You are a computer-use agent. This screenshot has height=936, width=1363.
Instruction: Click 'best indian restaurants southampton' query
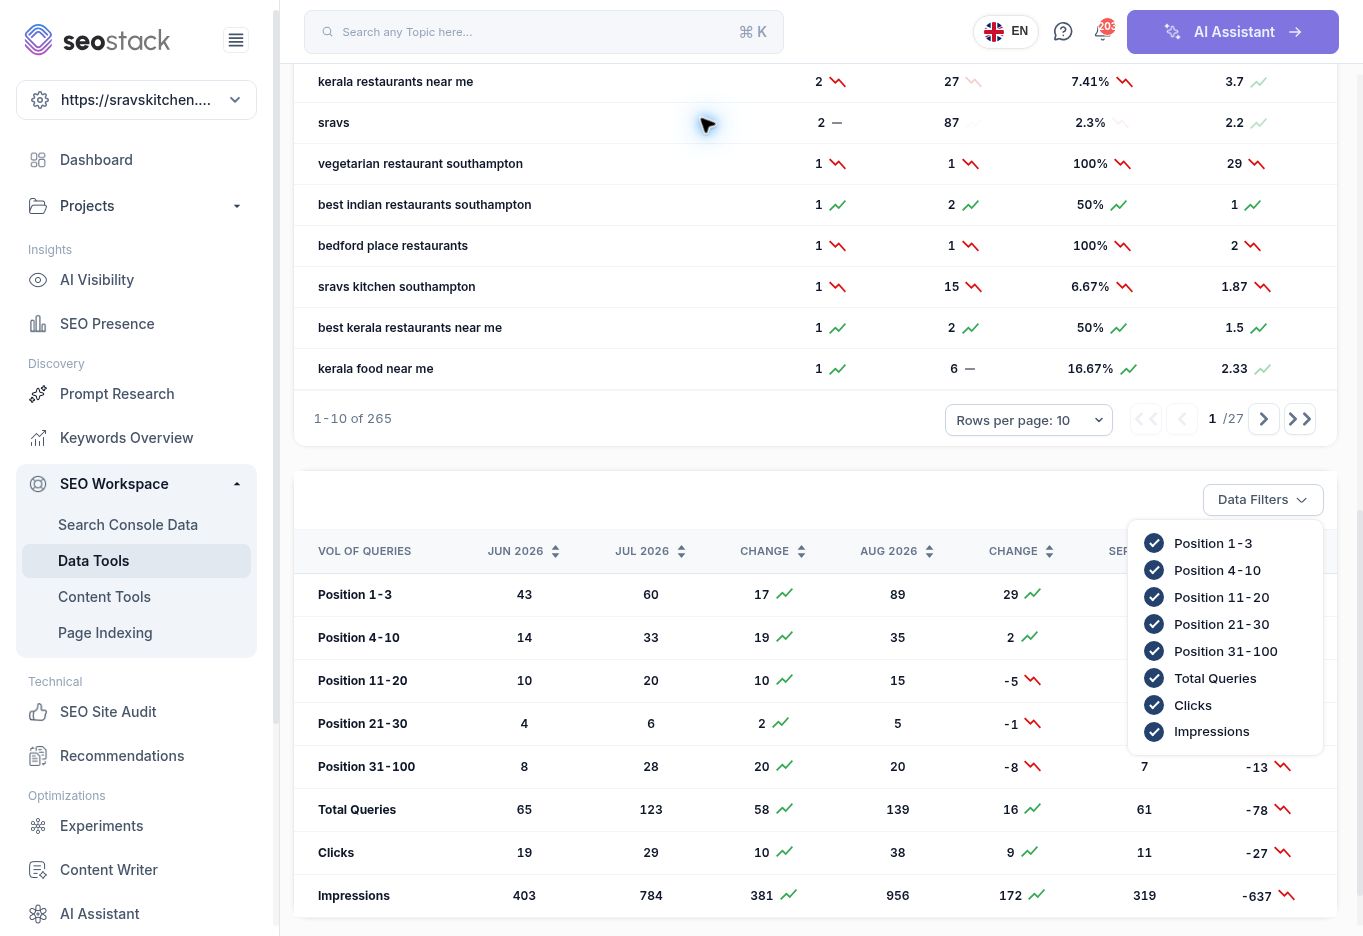tap(425, 205)
